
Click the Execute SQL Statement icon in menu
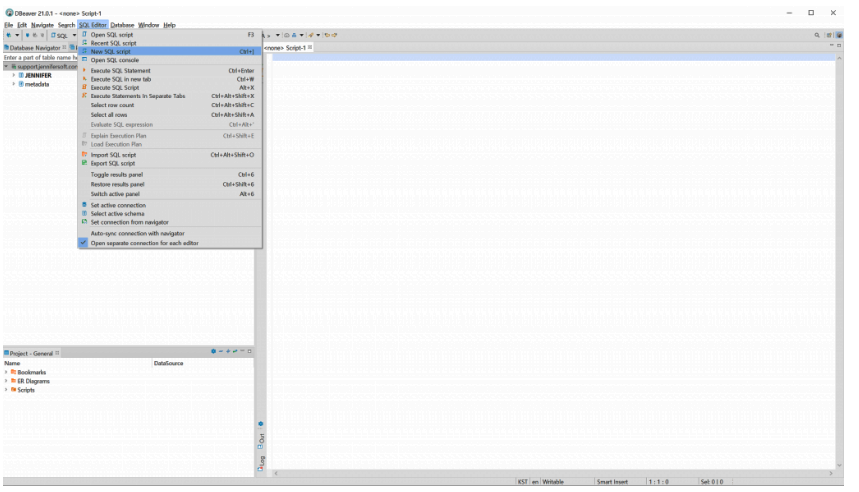pyautogui.click(x=83, y=71)
